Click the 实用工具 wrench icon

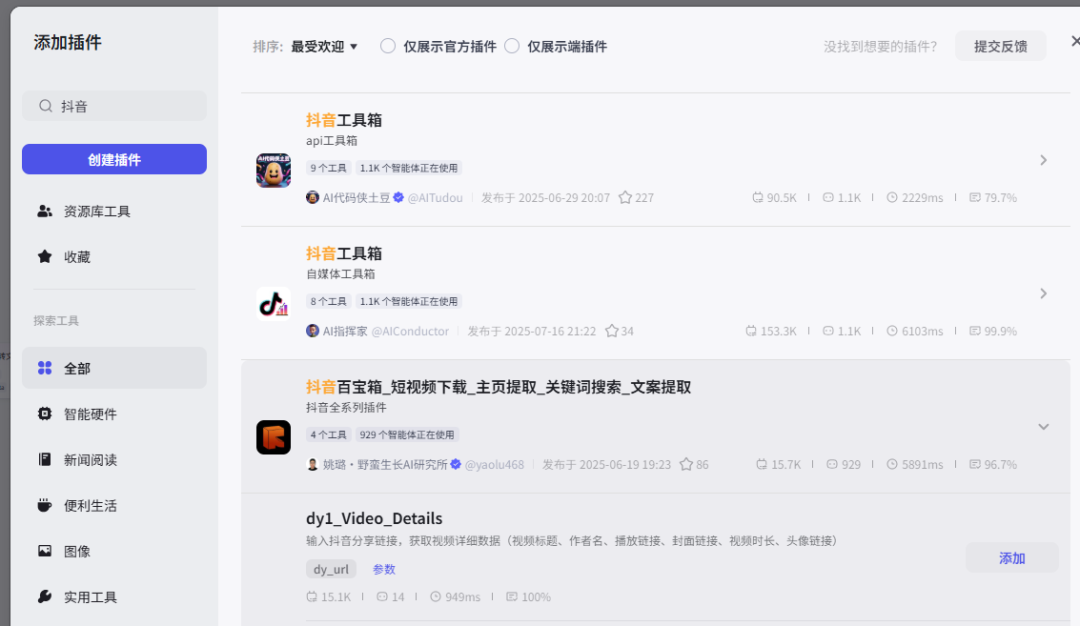45,597
